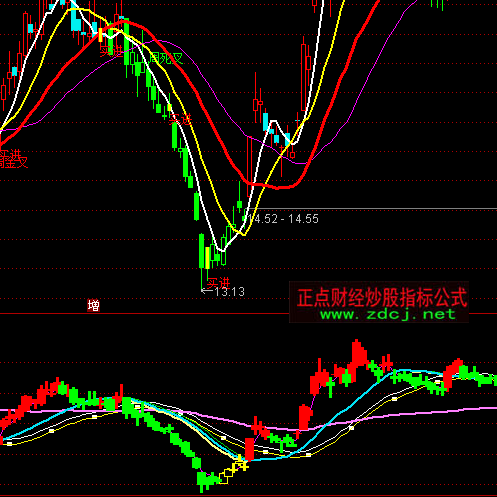
Task: Click the 13.13 lowest price label
Action: point(230,292)
